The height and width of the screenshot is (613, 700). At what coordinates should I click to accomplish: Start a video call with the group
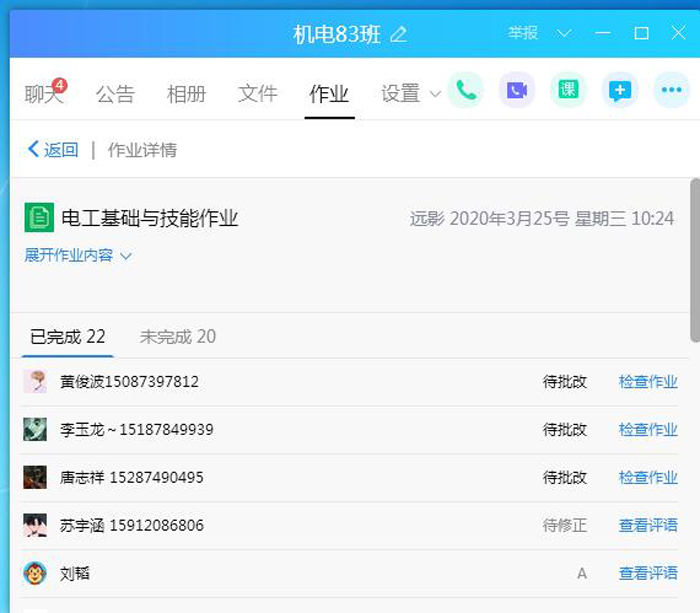click(x=516, y=91)
